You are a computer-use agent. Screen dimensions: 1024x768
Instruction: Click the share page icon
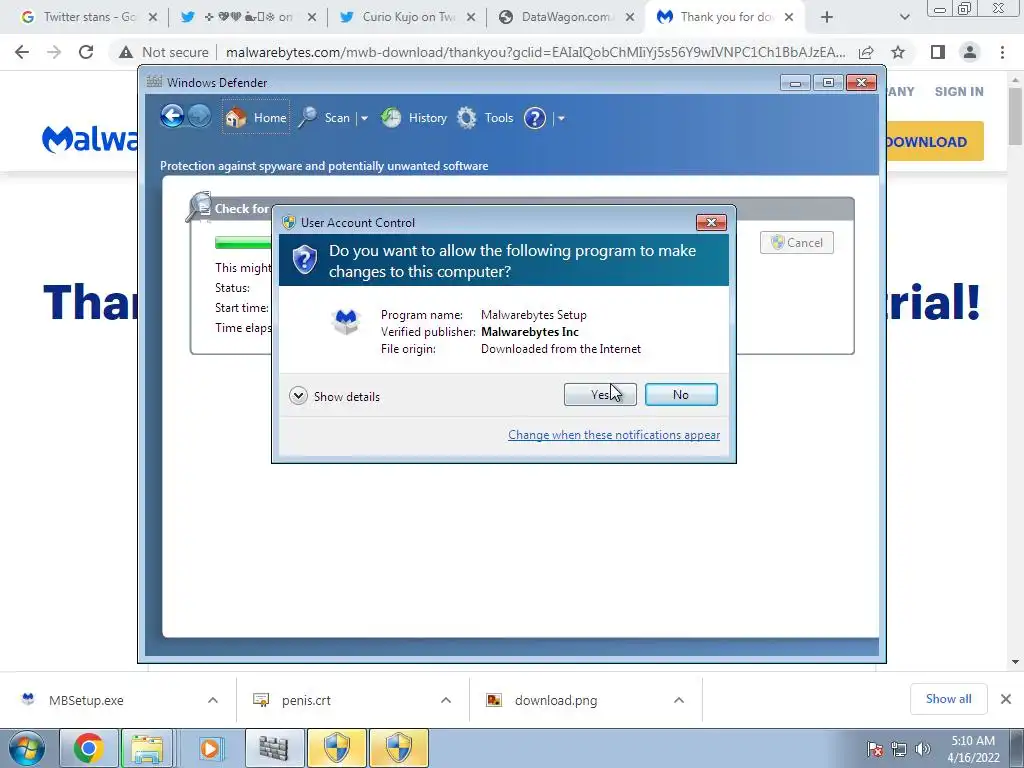click(x=866, y=52)
